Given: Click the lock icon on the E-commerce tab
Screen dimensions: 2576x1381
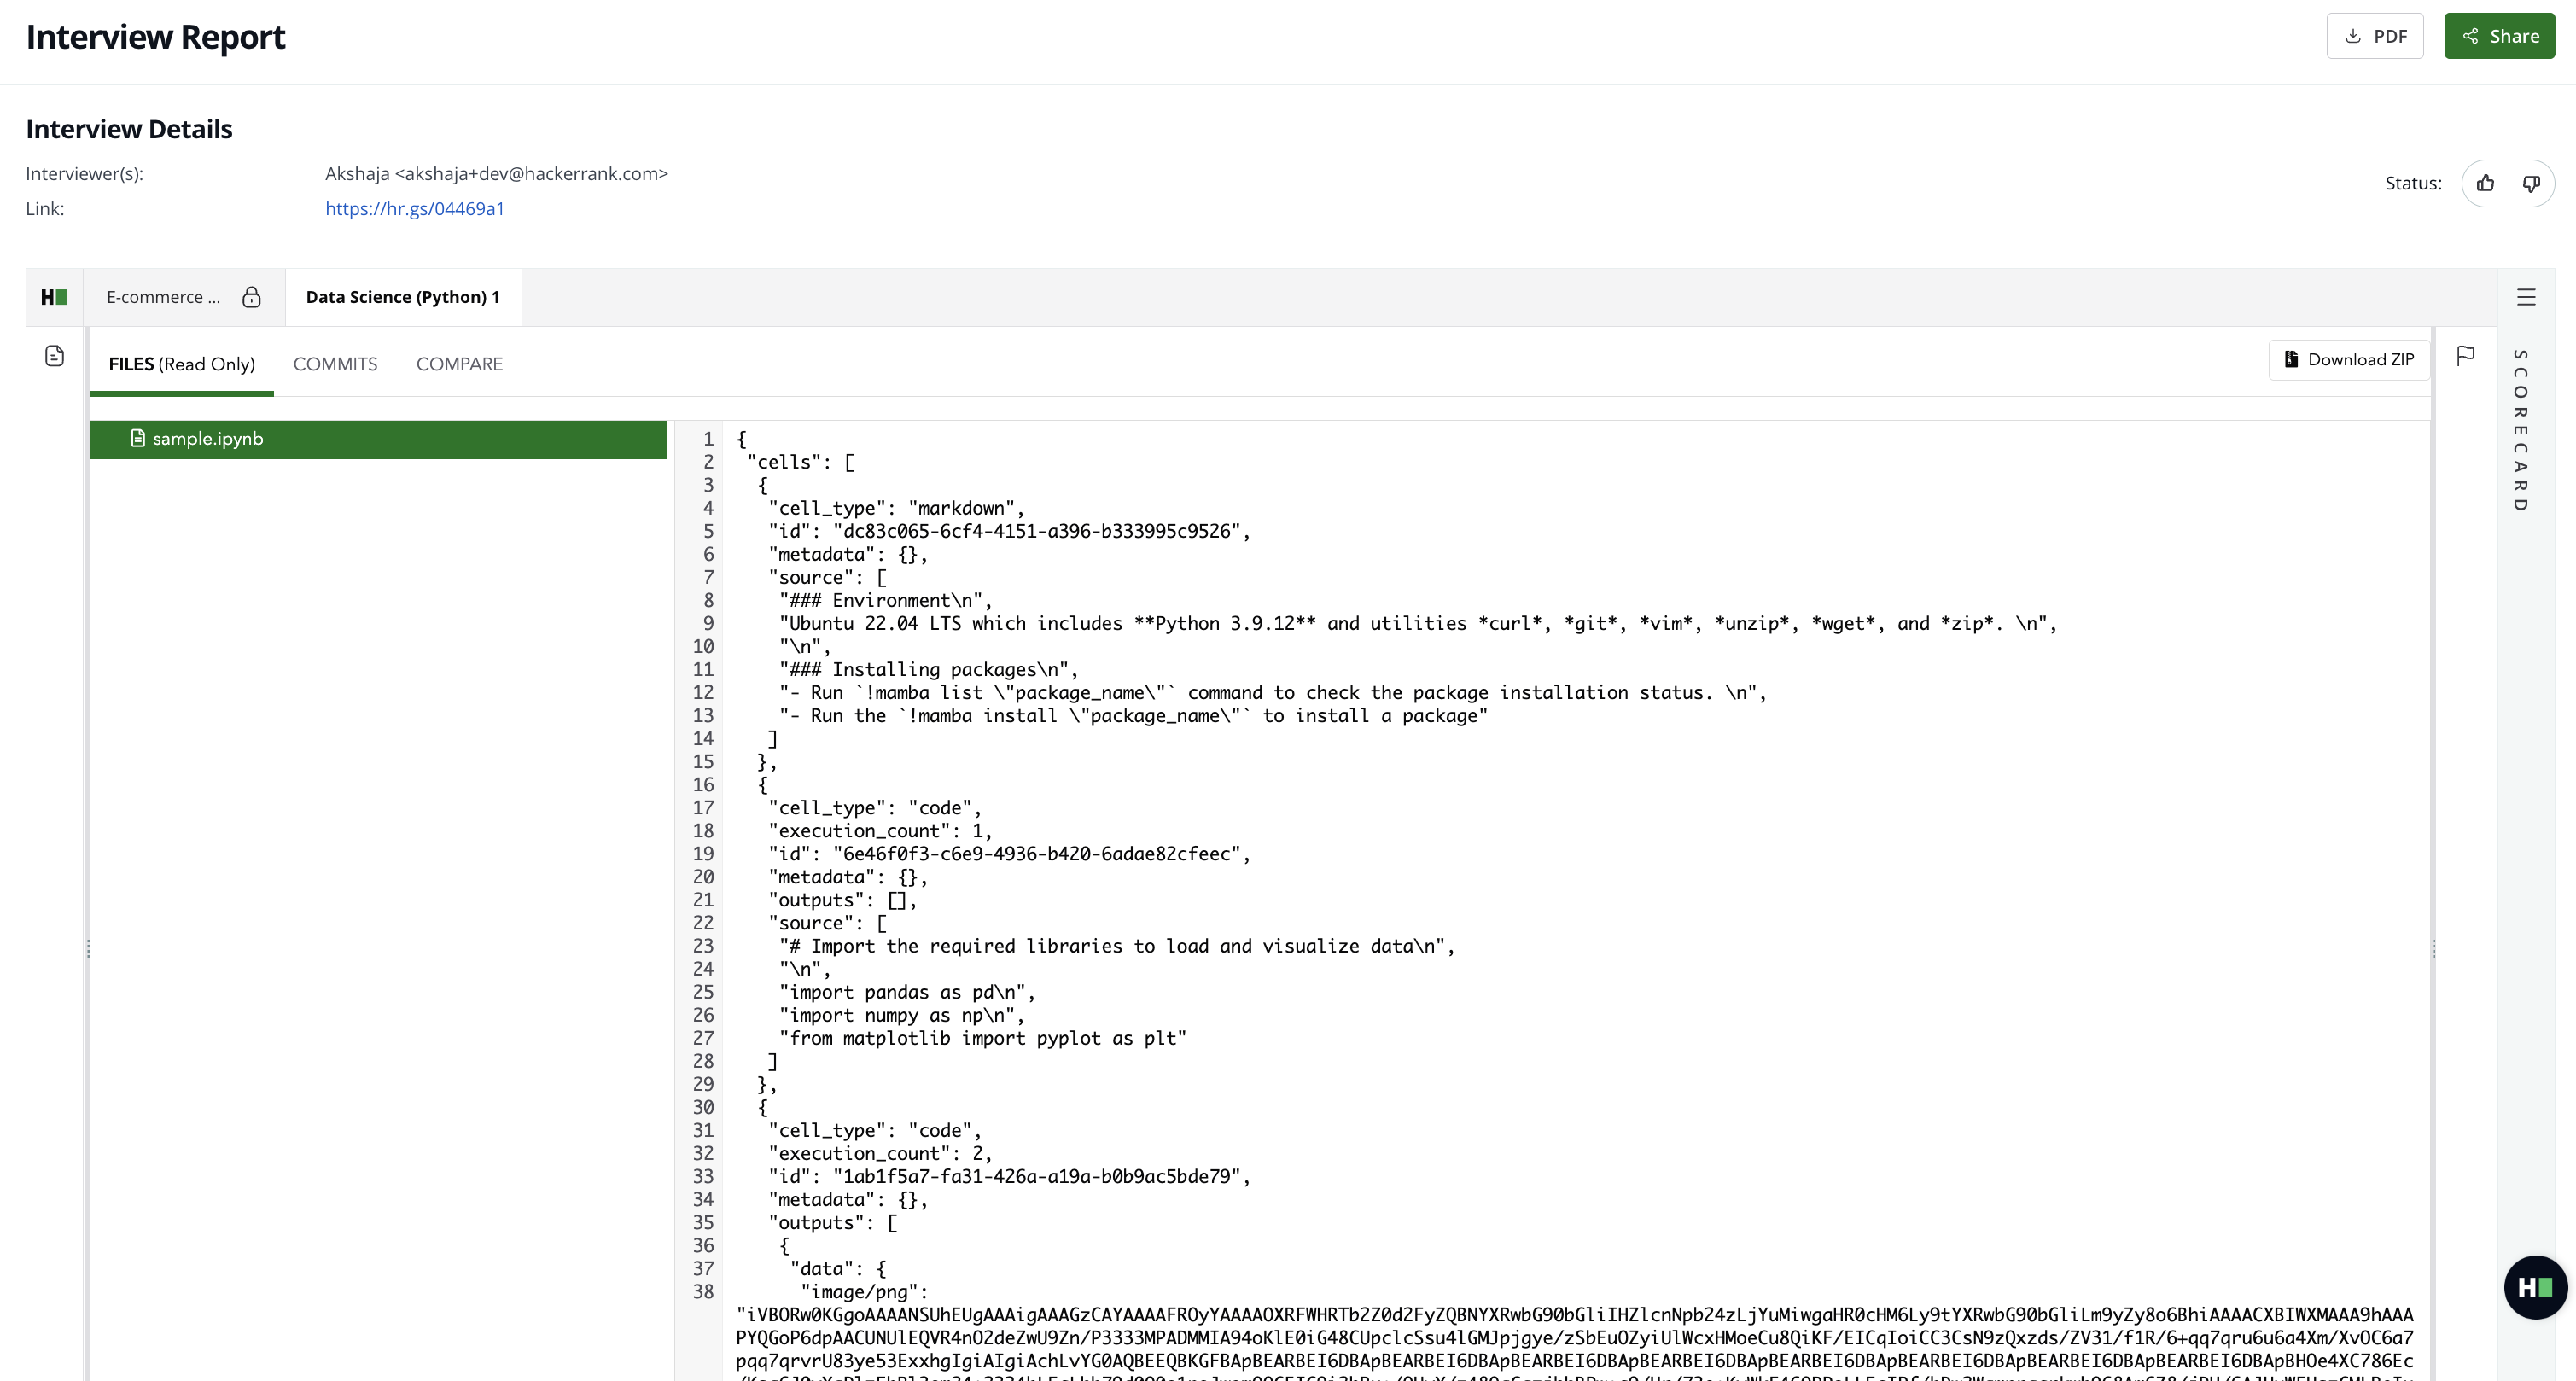Looking at the screenshot, I should pyautogui.click(x=252, y=296).
